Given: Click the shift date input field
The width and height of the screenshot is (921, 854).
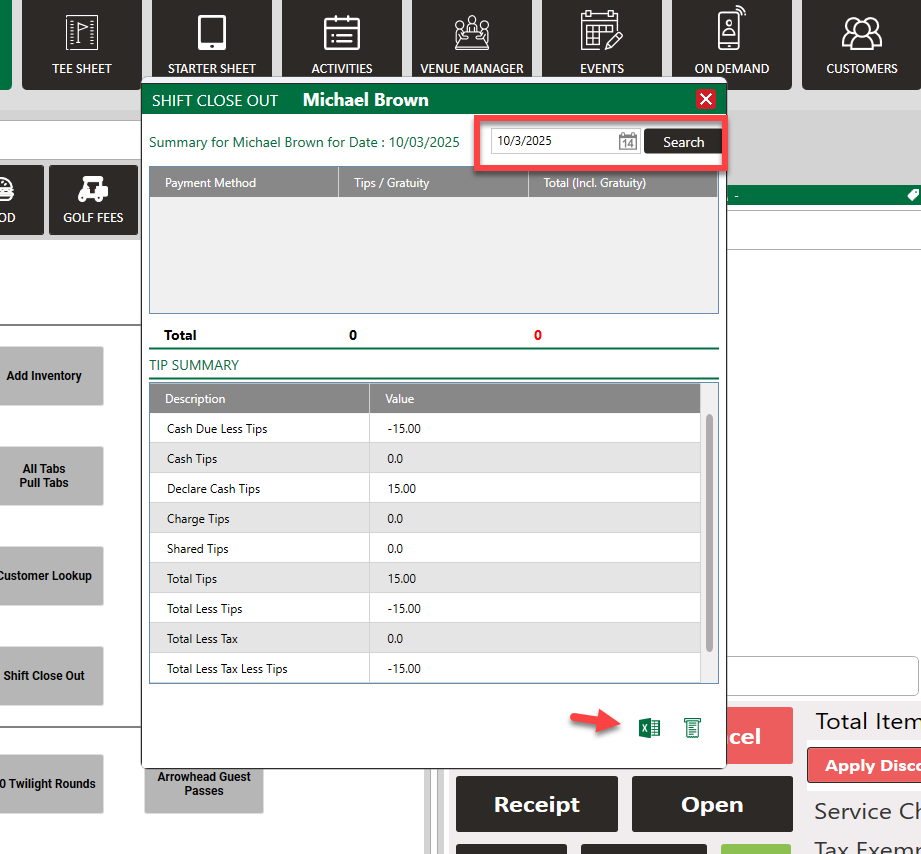Looking at the screenshot, I should pyautogui.click(x=553, y=142).
